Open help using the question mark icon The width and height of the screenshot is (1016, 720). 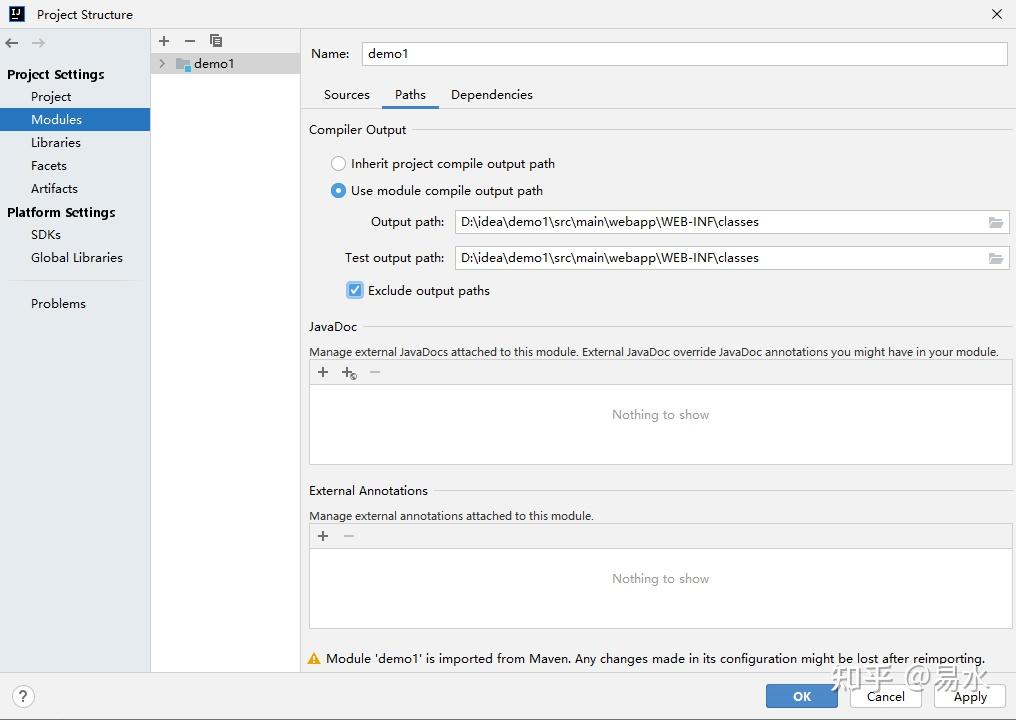[22, 696]
